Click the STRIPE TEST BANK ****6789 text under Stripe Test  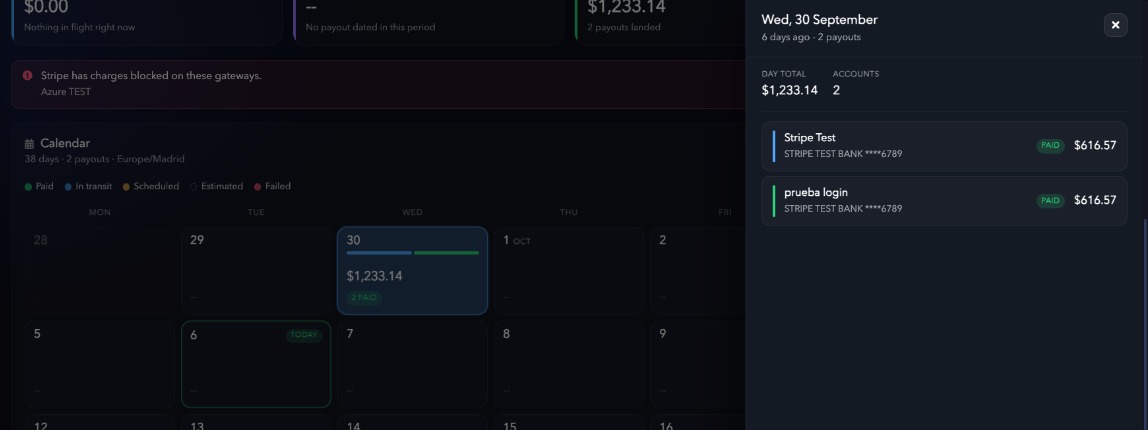coord(843,154)
